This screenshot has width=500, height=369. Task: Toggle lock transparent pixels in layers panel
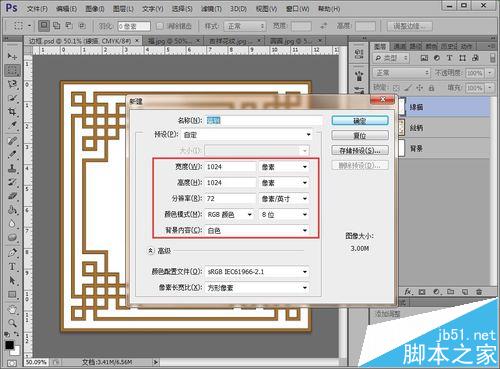pyautogui.click(x=396, y=88)
